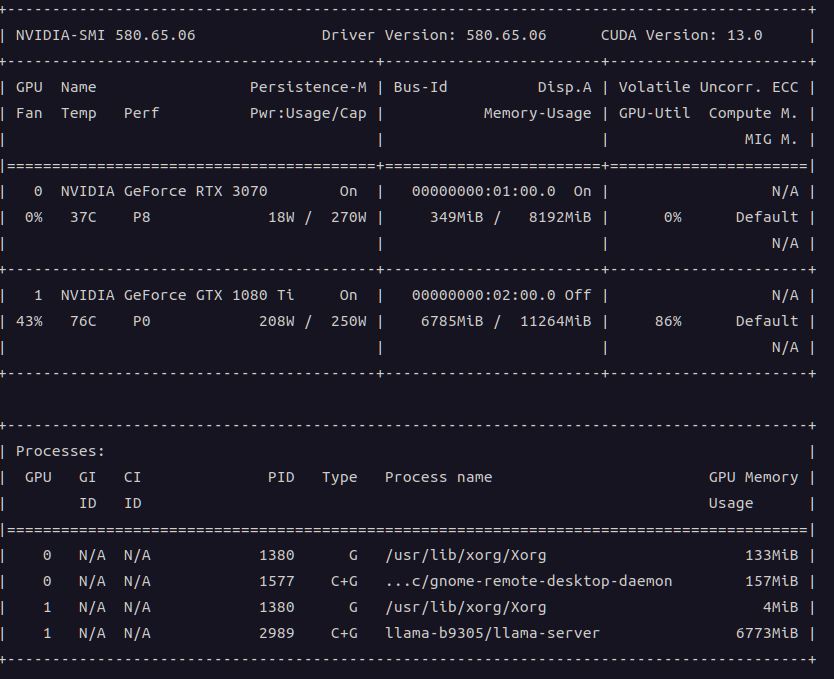This screenshot has height=679, width=834.
Task: Select the Process name column header
Action: coord(438,477)
